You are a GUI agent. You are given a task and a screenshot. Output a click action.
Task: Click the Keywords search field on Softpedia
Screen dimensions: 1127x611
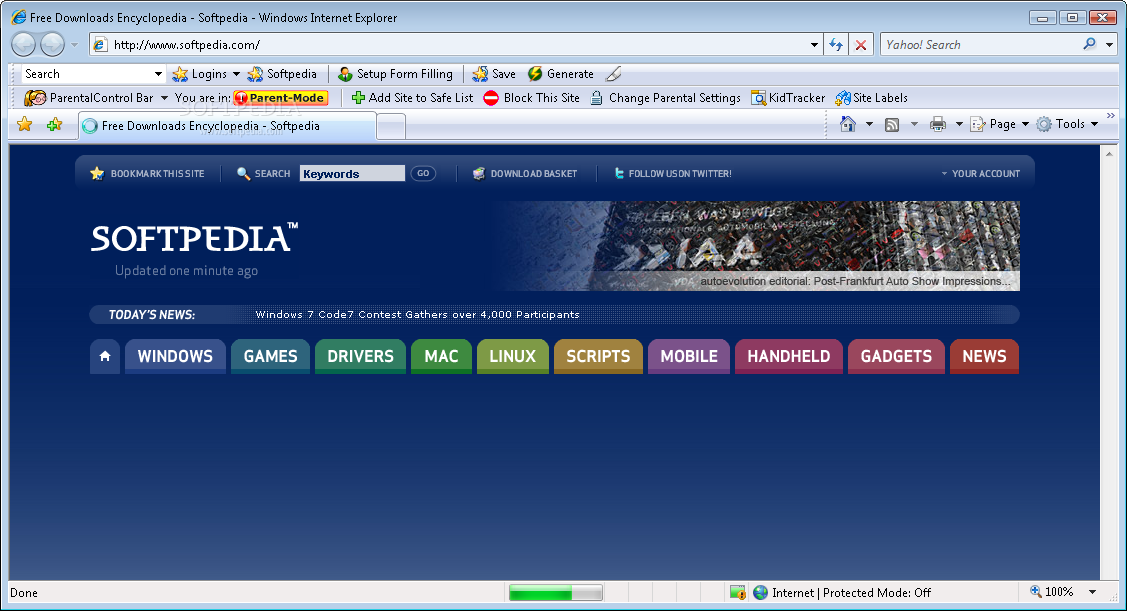(x=352, y=173)
